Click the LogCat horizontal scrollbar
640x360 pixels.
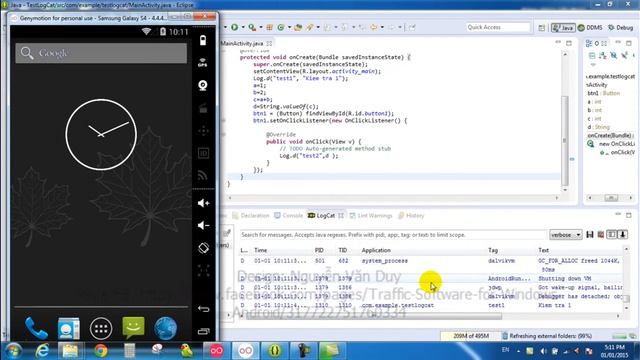tap(373, 316)
